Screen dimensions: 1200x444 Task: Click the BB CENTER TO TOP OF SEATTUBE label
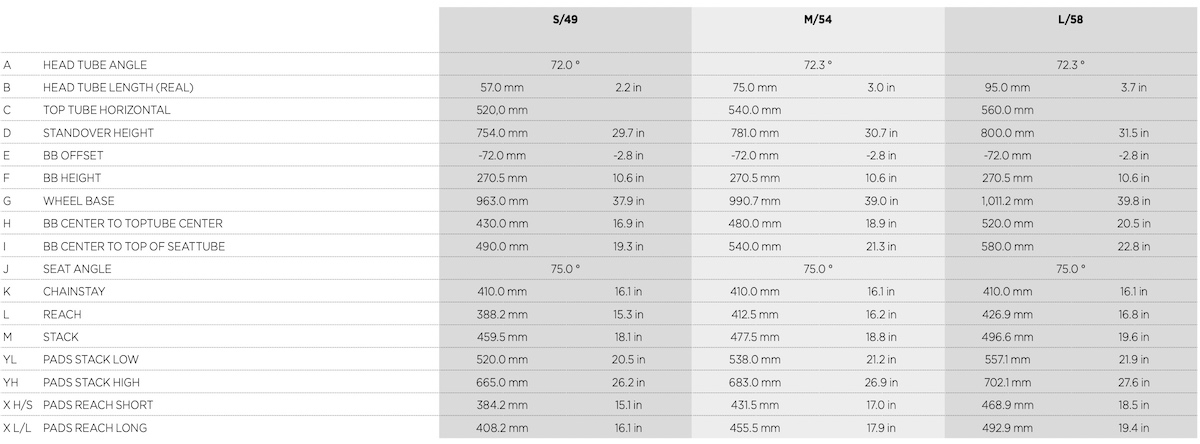tap(134, 246)
